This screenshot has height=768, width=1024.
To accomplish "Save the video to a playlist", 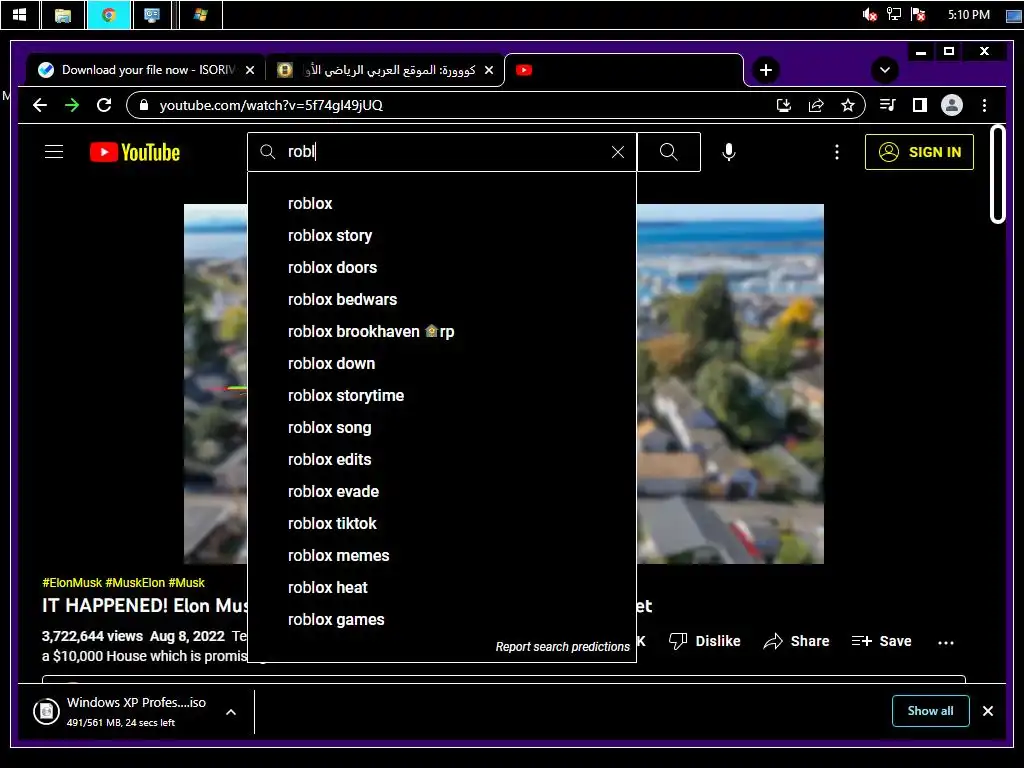I will point(881,641).
